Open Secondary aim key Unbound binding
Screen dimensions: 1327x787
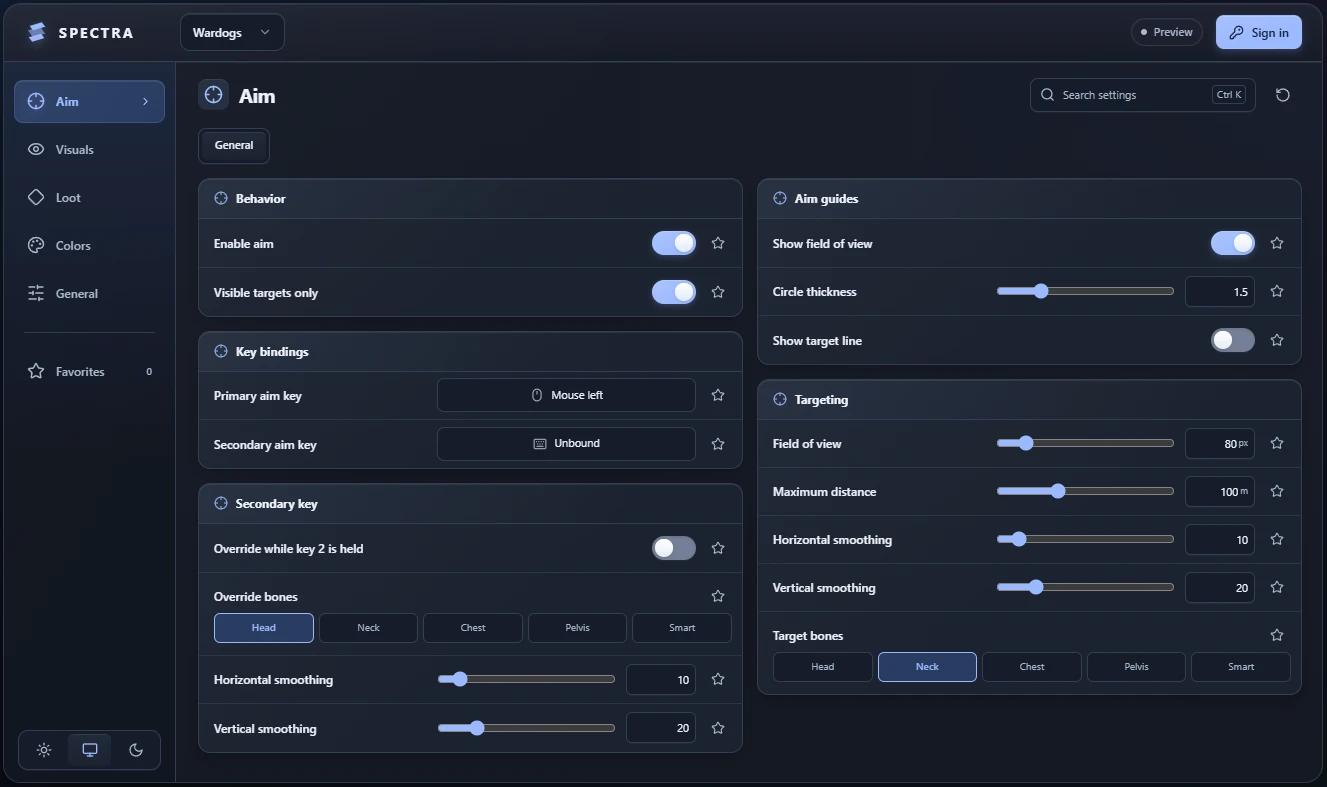click(x=566, y=444)
